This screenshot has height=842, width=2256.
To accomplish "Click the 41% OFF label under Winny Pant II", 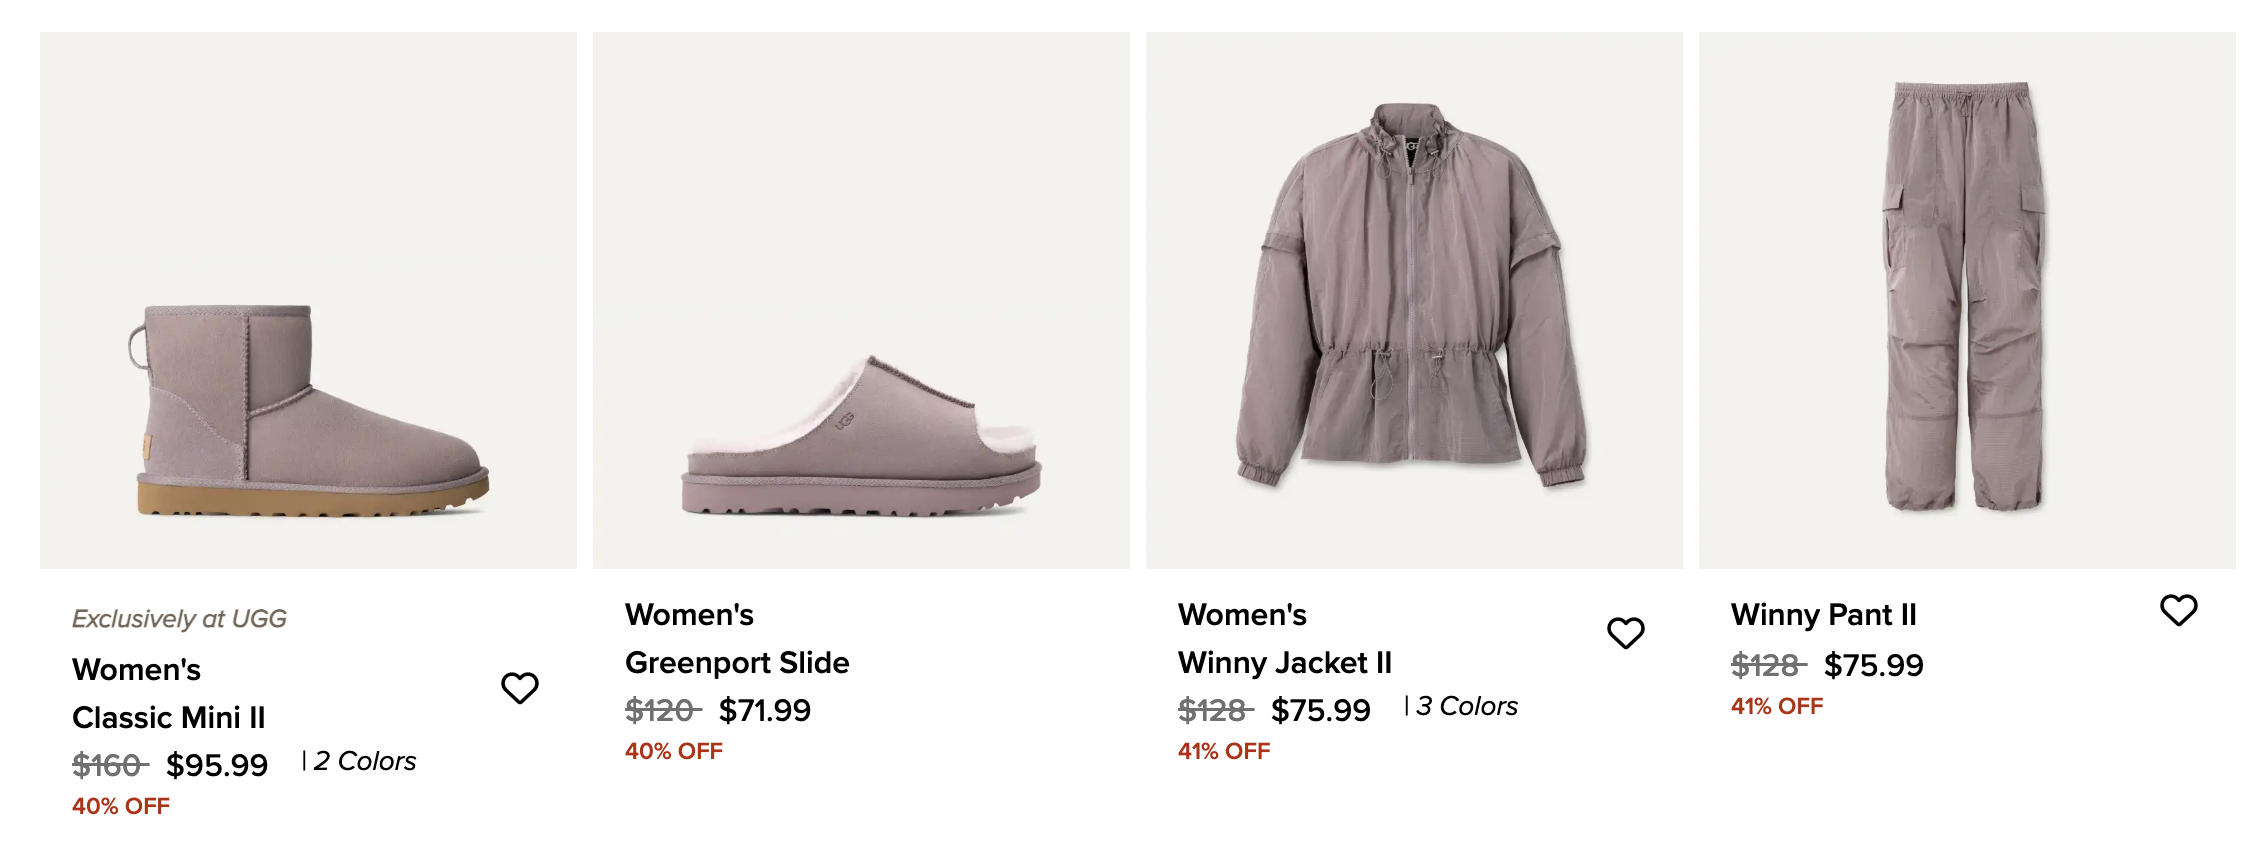I will point(1777,706).
